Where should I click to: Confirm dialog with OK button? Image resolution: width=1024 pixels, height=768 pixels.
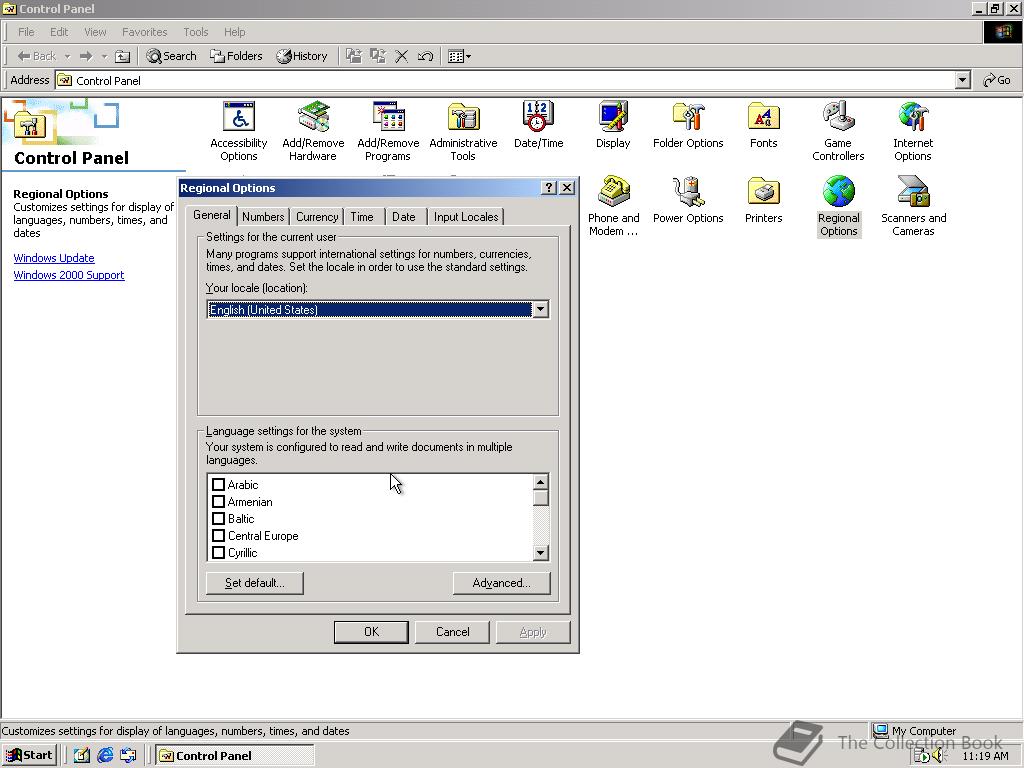371,632
